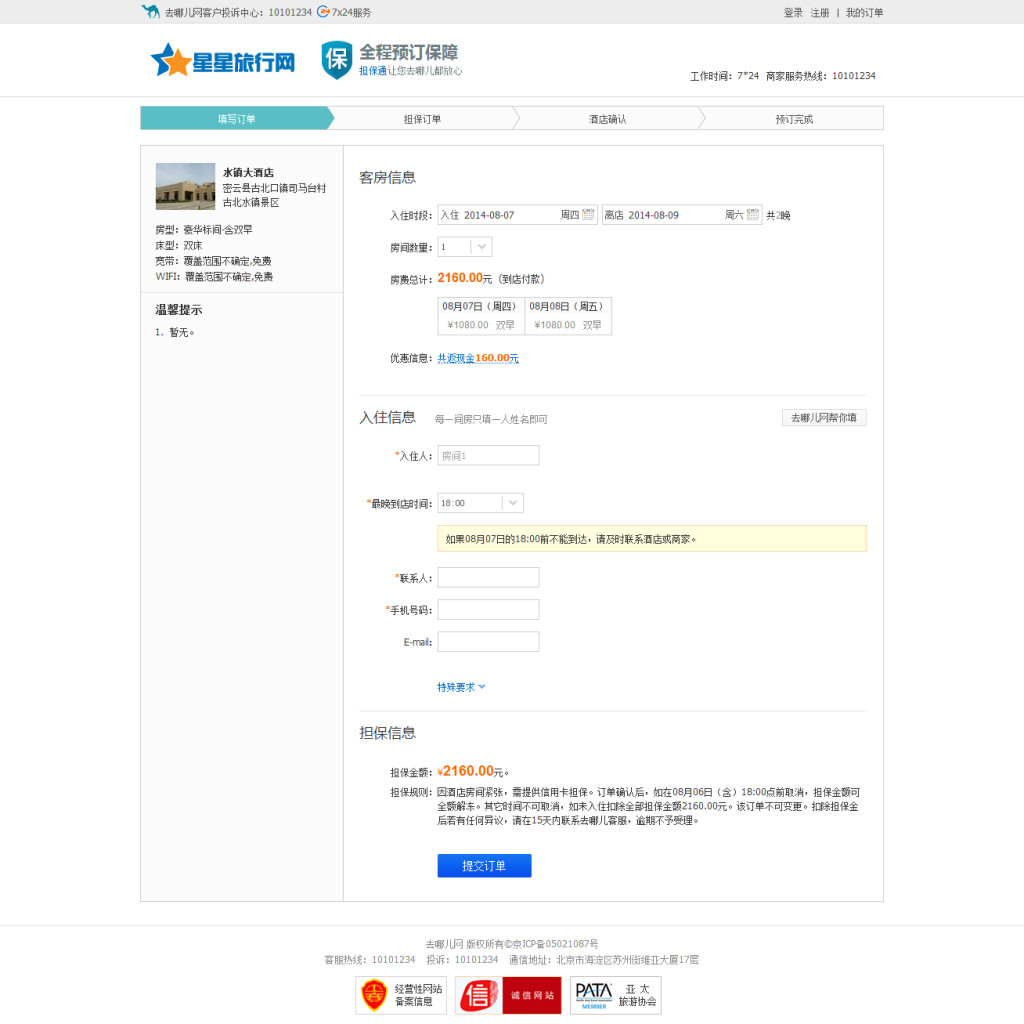Select the 担保订单 step tab
Screen dimensions: 1024x1024
pyautogui.click(x=422, y=119)
